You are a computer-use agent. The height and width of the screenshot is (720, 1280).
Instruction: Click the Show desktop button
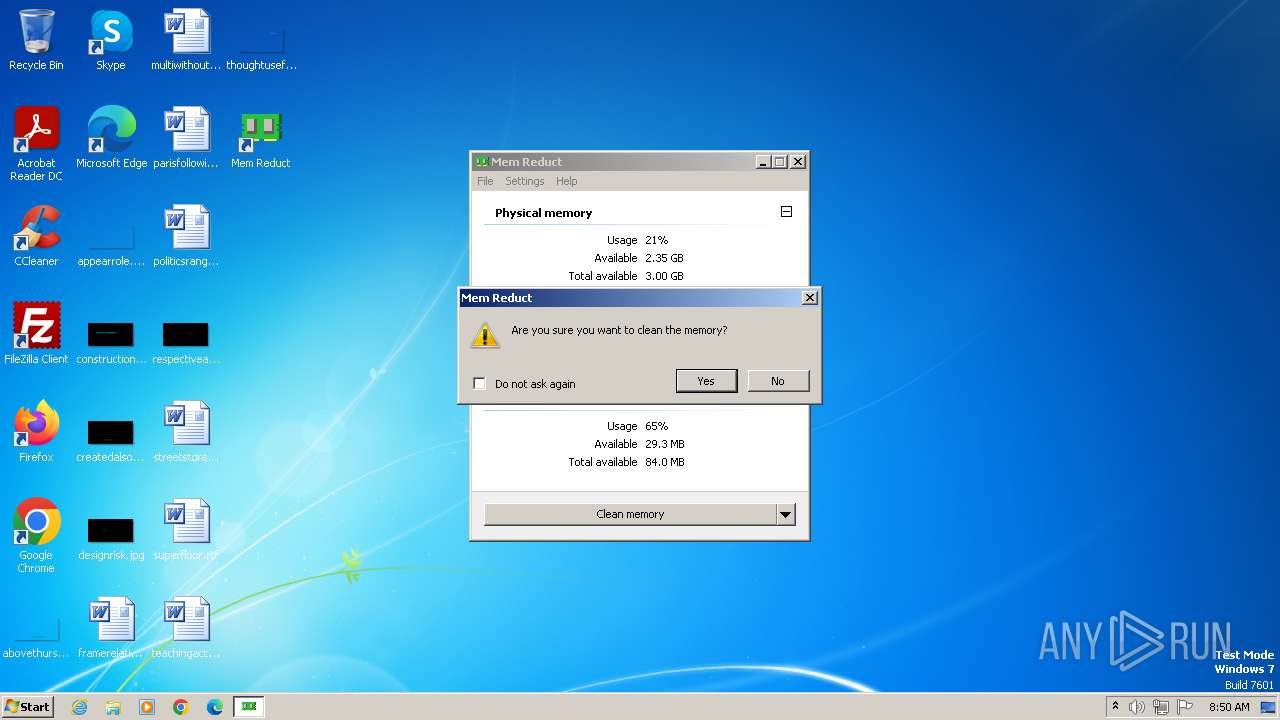click(x=1269, y=707)
